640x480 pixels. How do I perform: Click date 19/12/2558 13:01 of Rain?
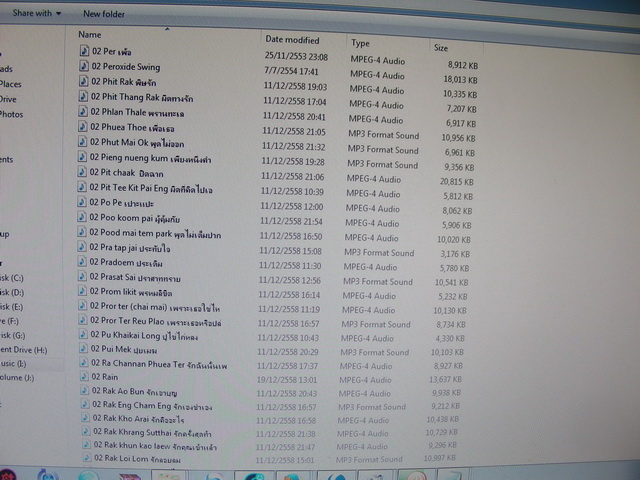pyautogui.click(x=287, y=380)
